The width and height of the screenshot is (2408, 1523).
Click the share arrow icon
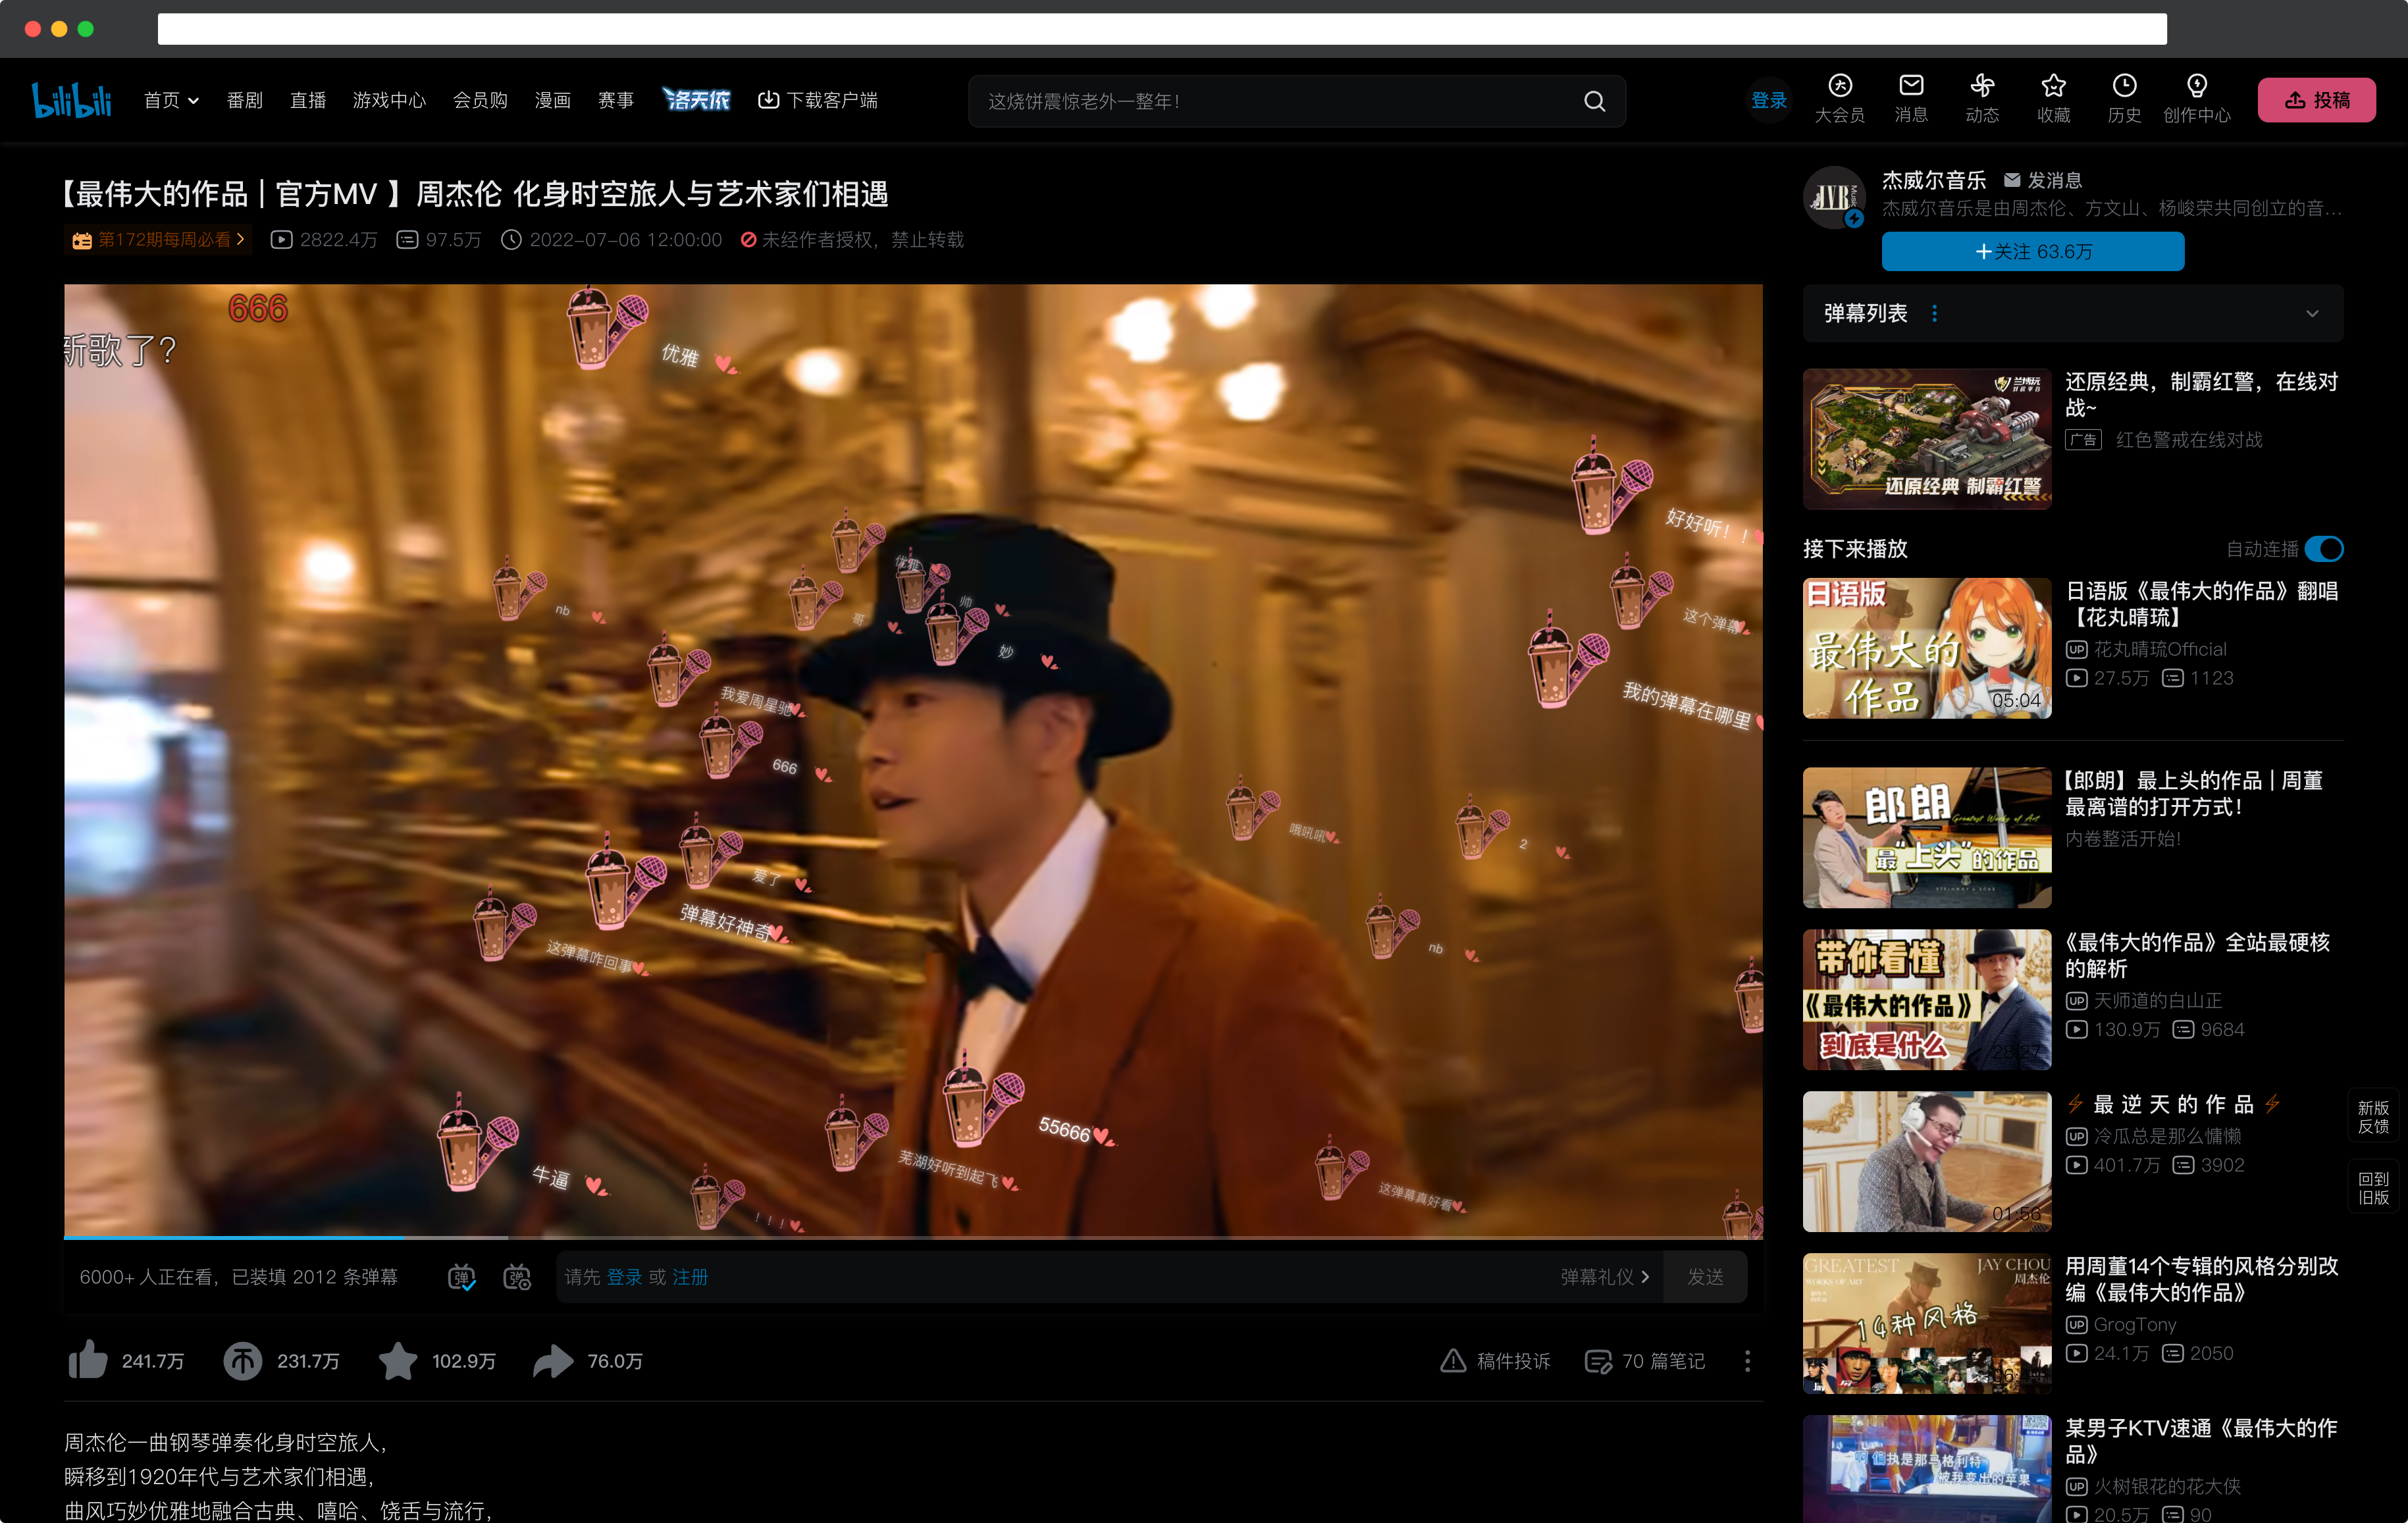553,1360
